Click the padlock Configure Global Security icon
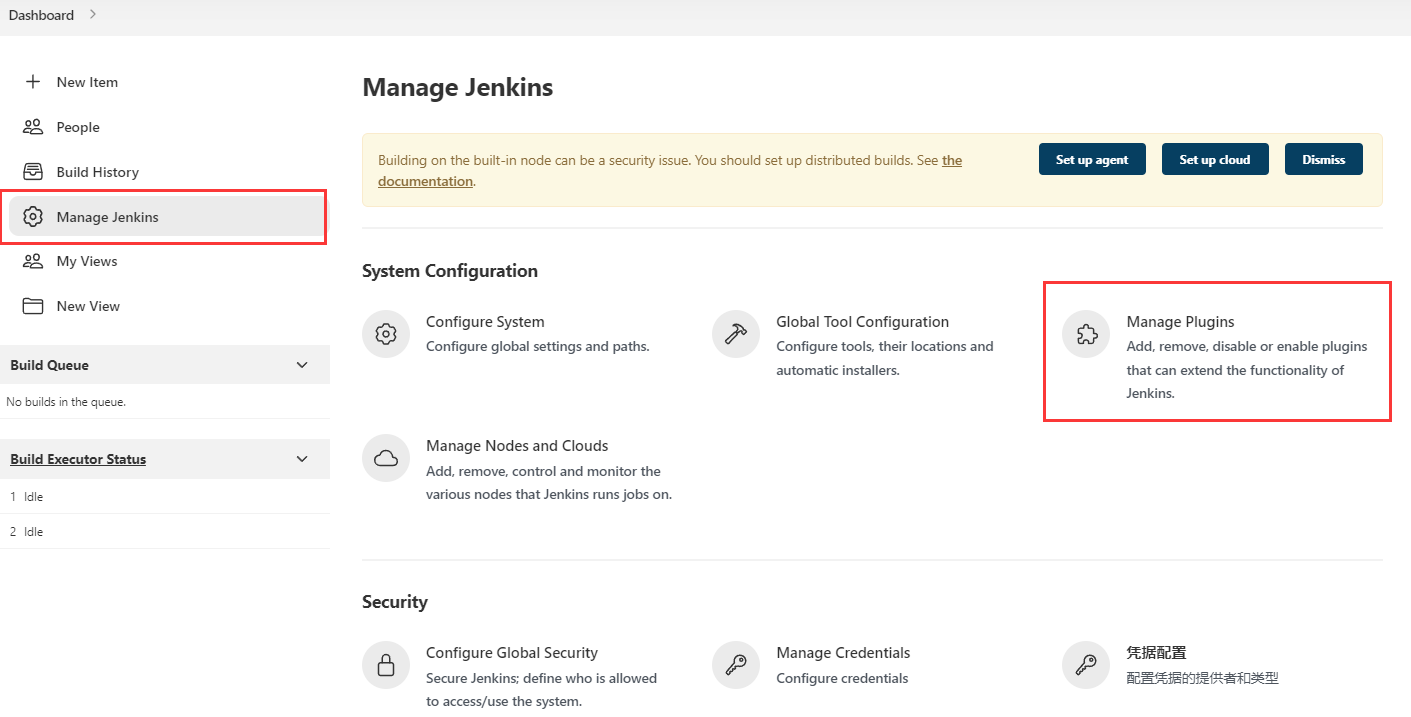The image size is (1411, 717). point(386,665)
